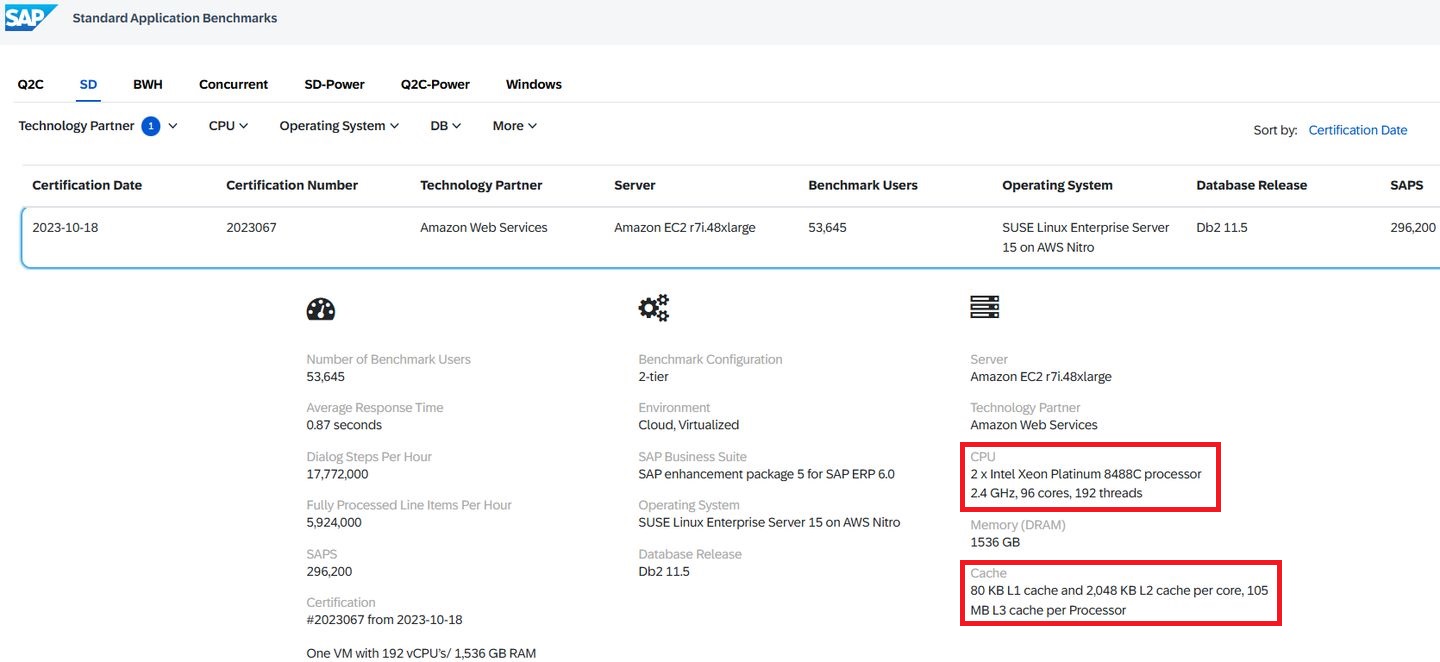
Task: Click the Technology Partner filter count badge
Action: pos(151,126)
